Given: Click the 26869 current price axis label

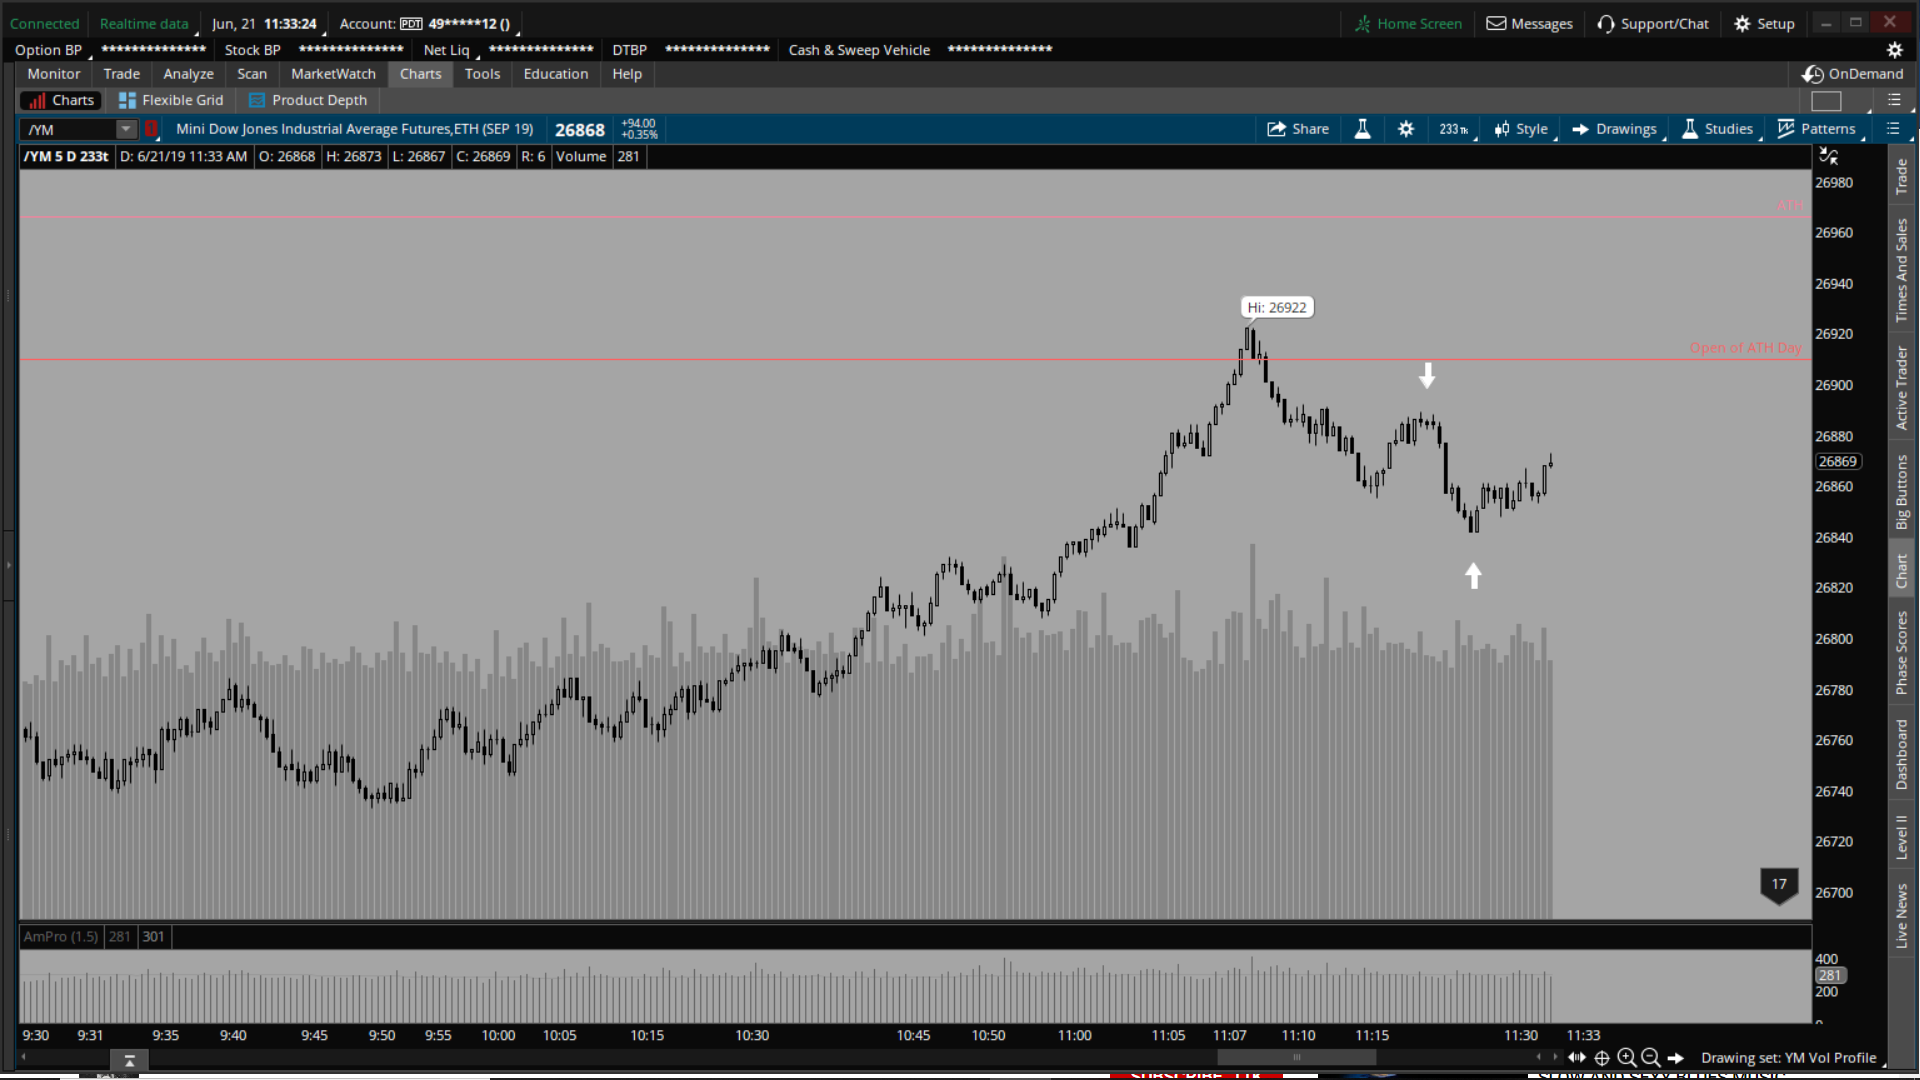Looking at the screenshot, I should click(1838, 462).
